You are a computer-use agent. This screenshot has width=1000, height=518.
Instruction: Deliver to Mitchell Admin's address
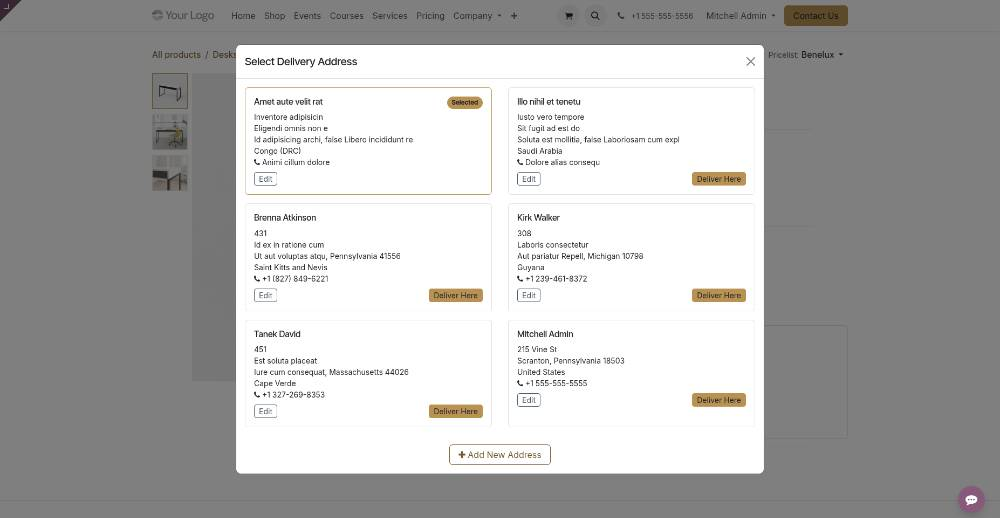[x=719, y=400]
